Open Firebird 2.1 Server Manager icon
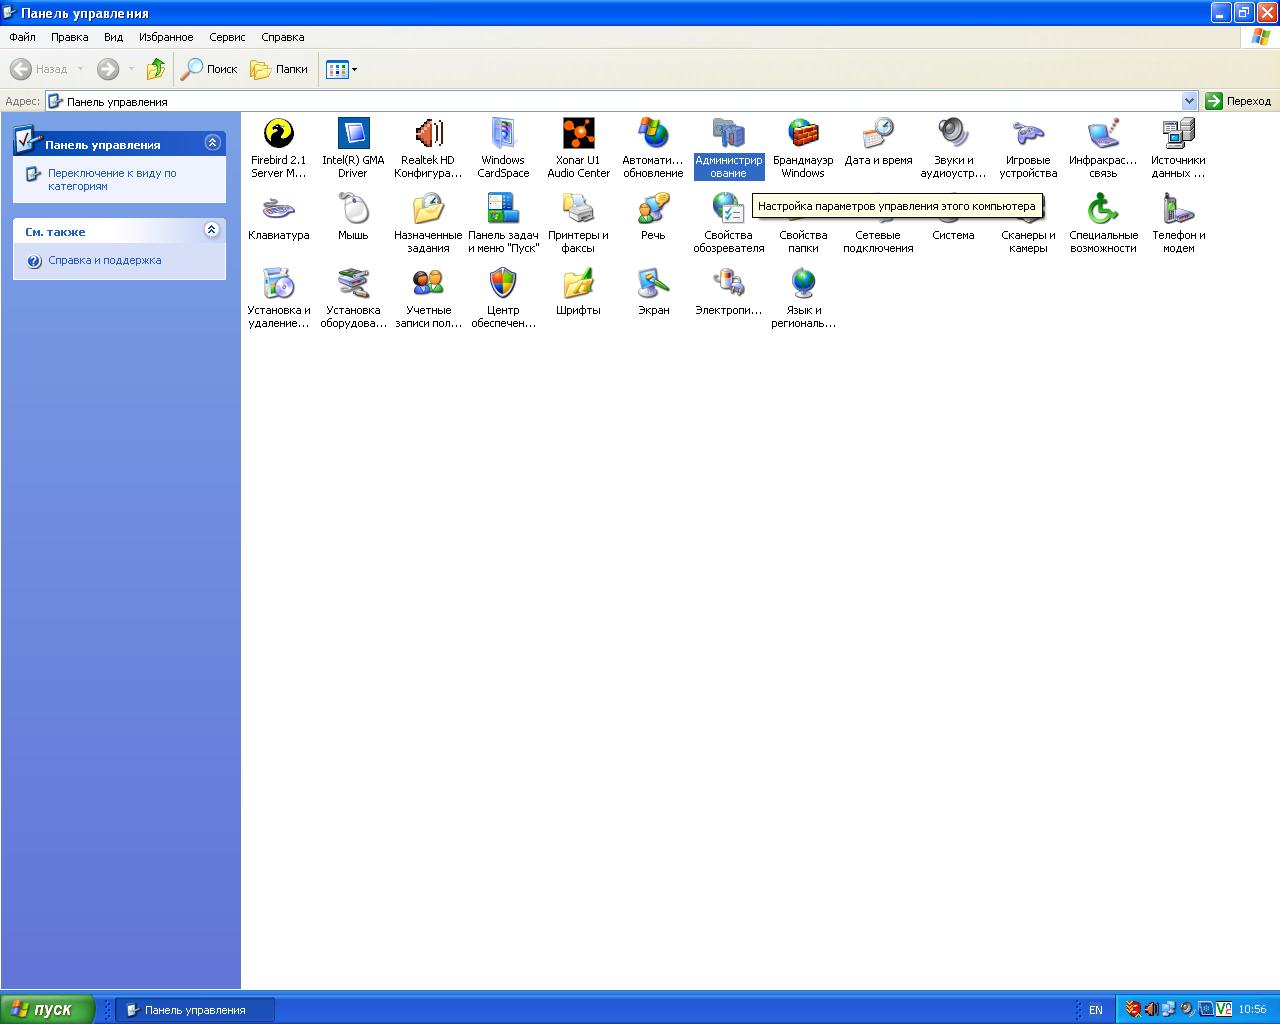The width and height of the screenshot is (1280, 1024). click(278, 134)
